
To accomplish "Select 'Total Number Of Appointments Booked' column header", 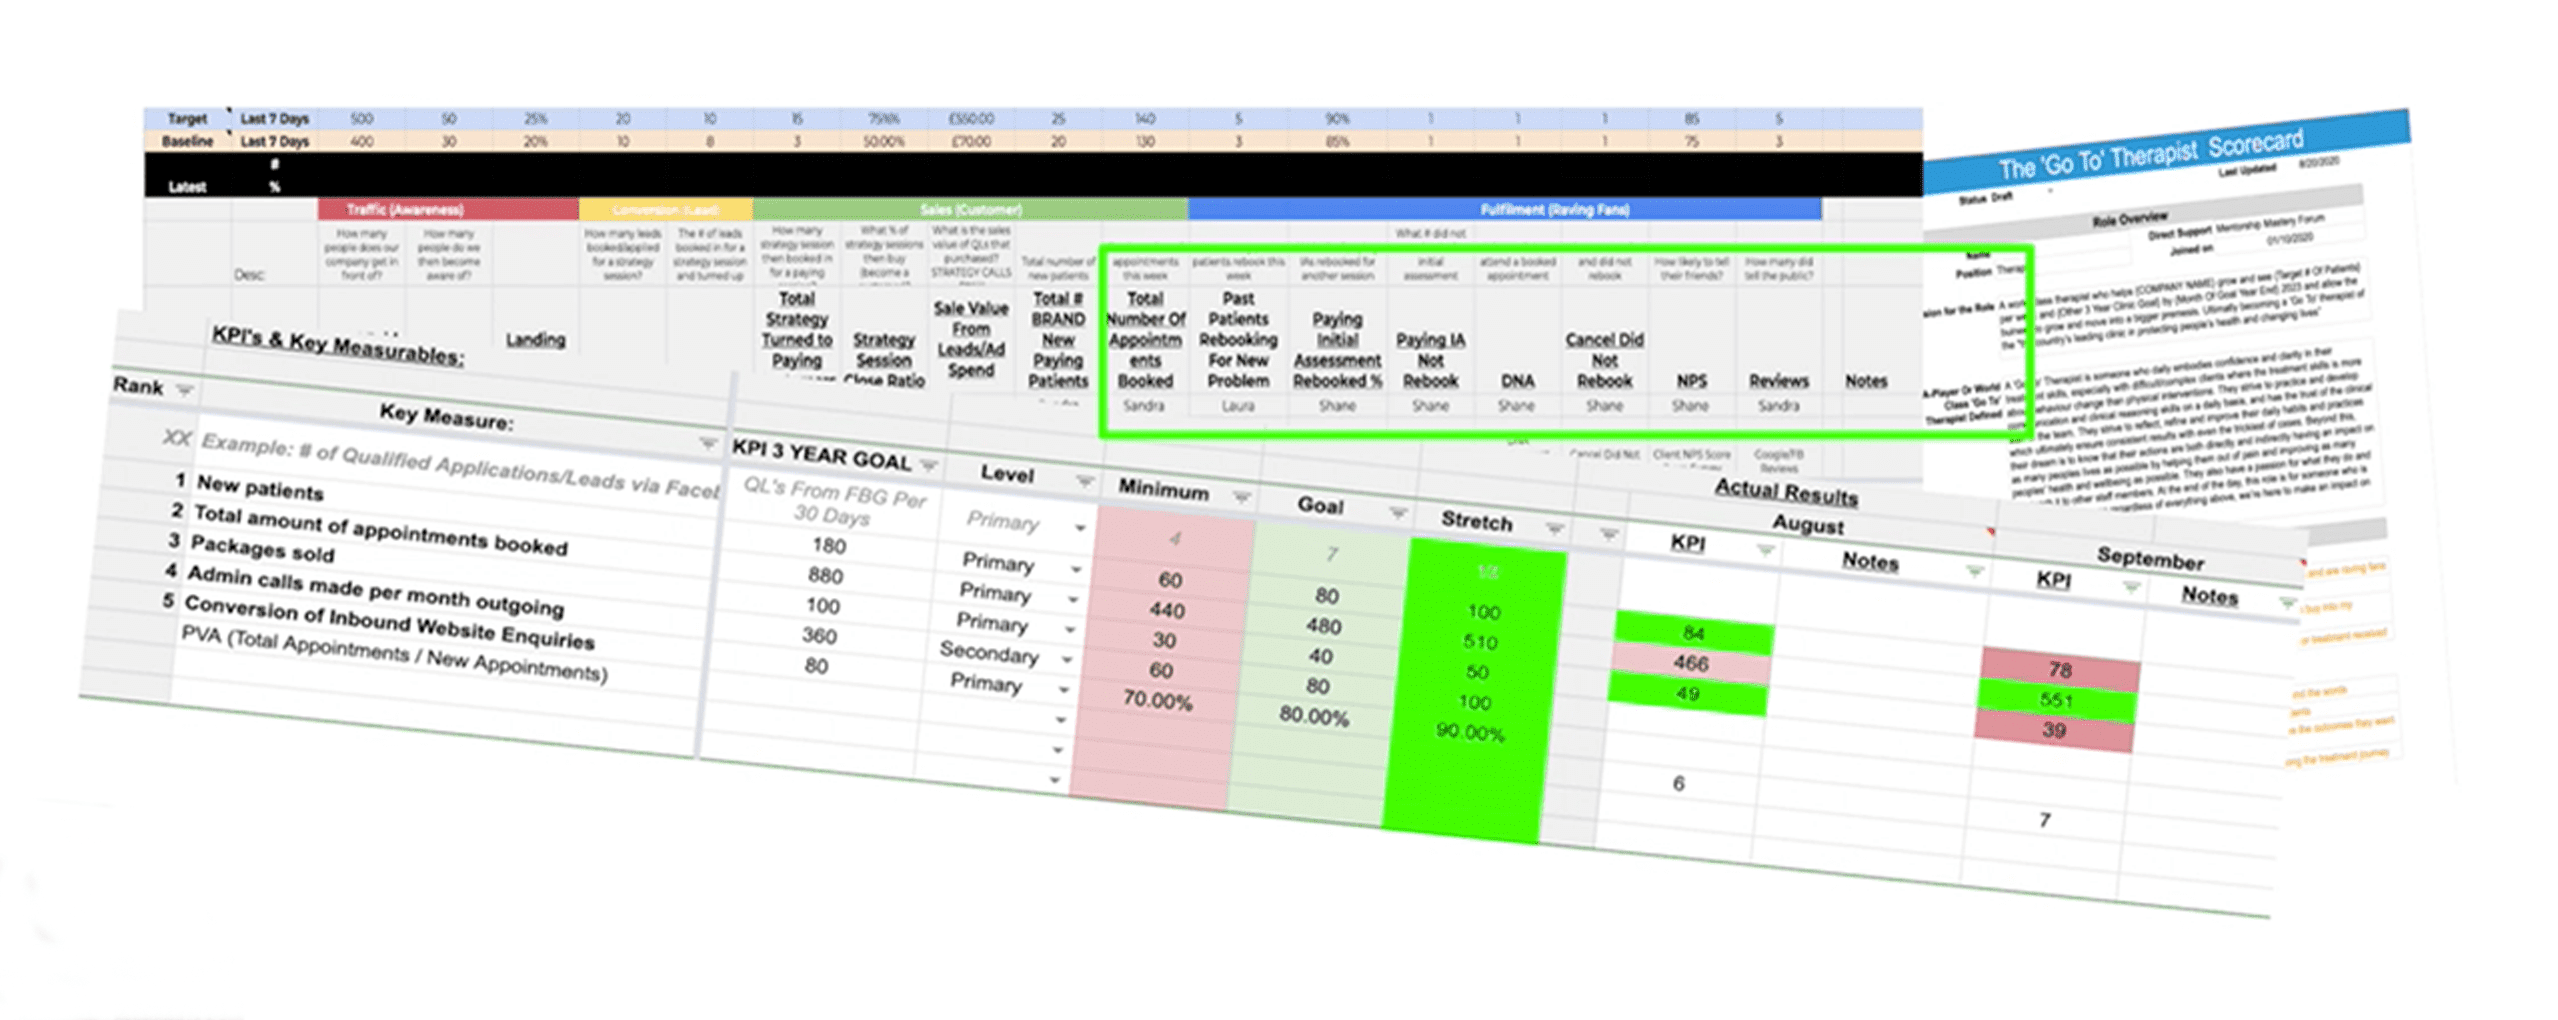I will coord(1145,340).
